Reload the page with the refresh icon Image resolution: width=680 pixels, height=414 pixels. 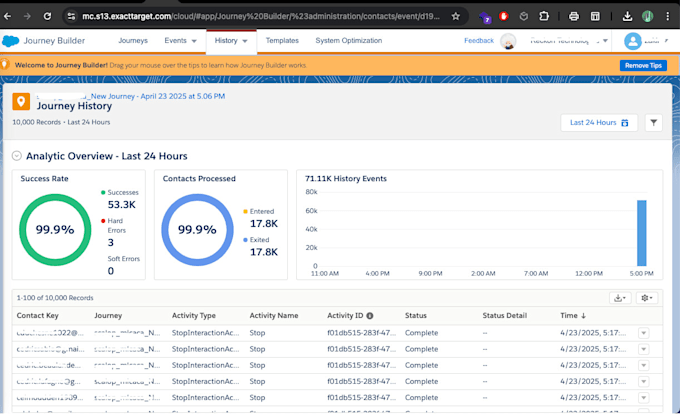coord(47,16)
